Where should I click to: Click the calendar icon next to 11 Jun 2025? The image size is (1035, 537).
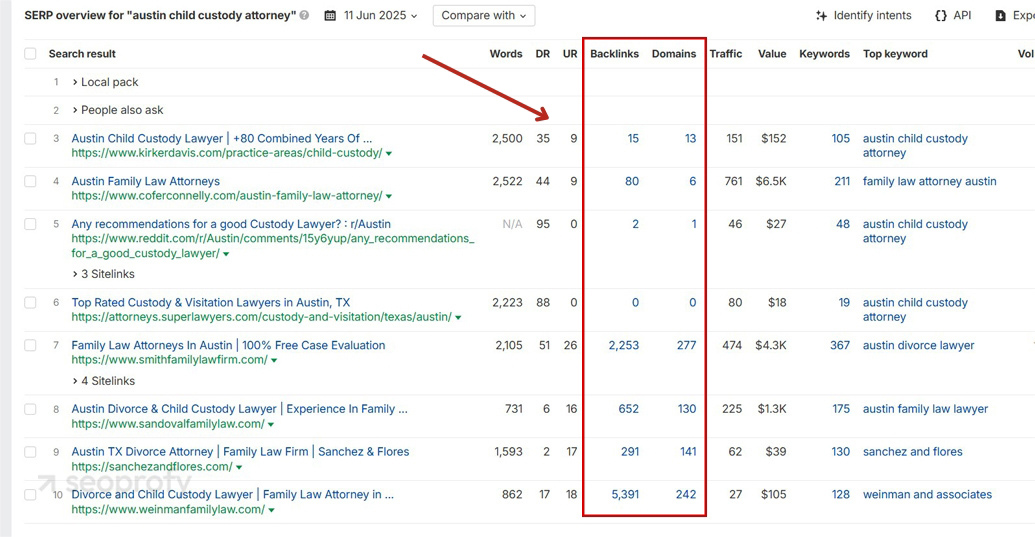click(330, 15)
